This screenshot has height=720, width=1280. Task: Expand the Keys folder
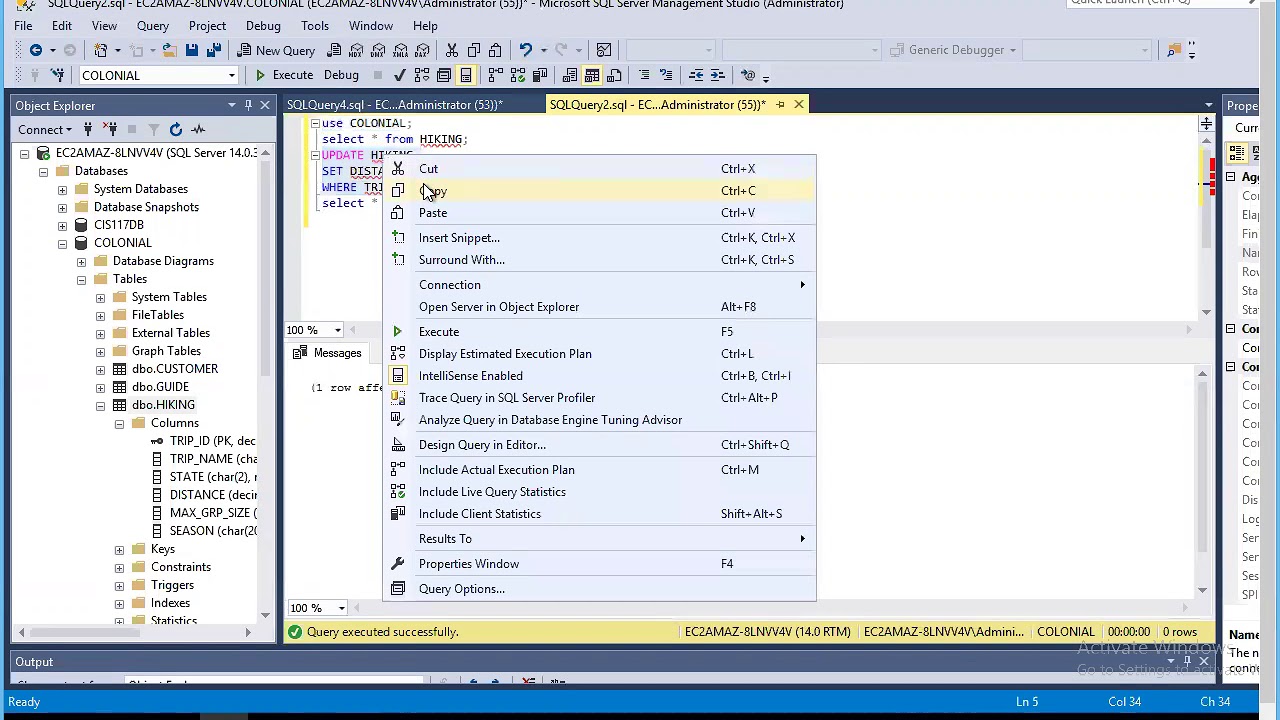119,549
